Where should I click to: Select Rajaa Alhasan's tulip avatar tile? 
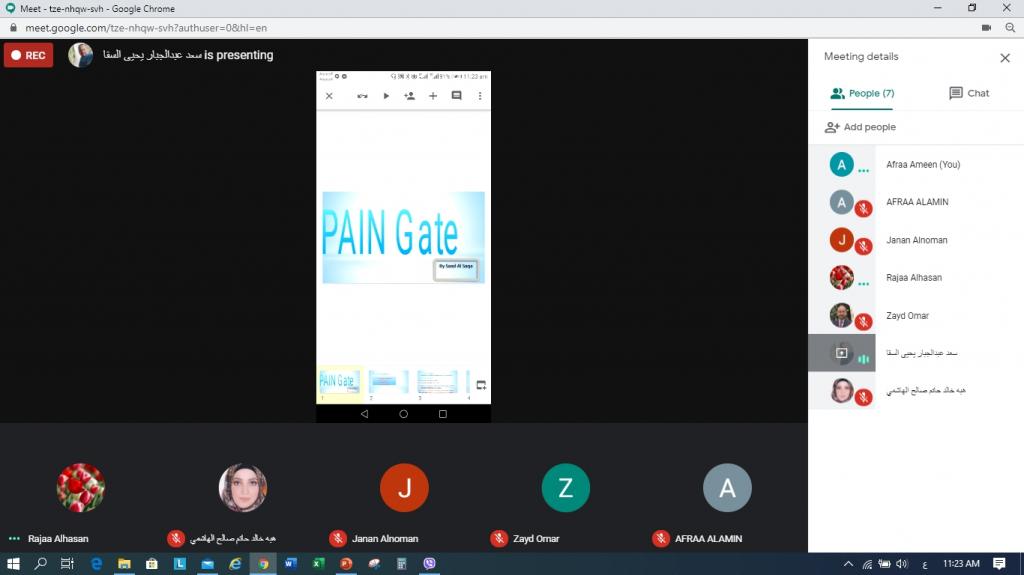point(80,488)
